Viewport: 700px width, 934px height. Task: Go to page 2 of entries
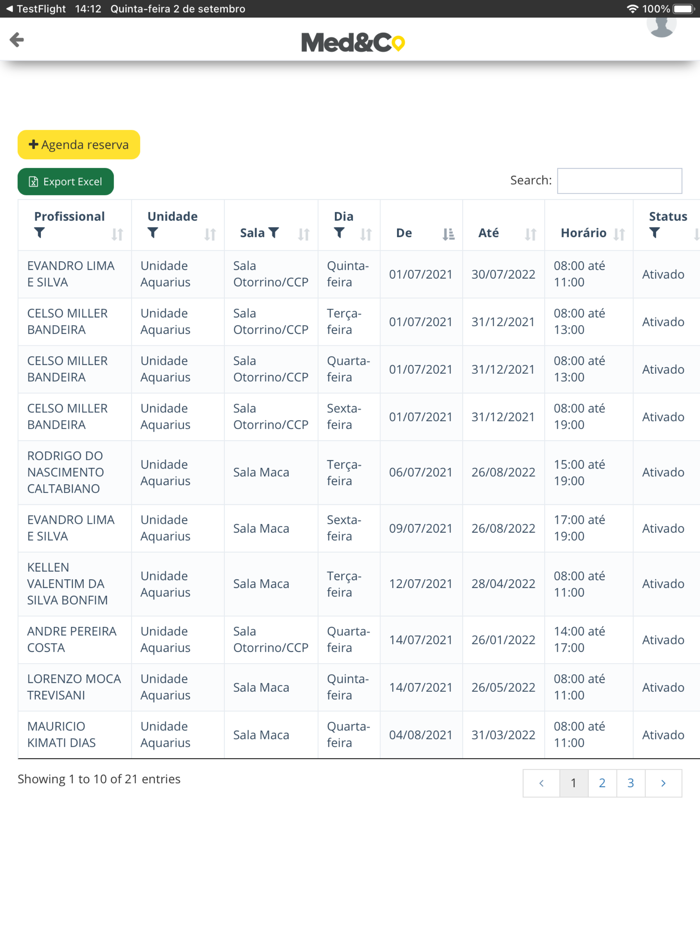(602, 783)
